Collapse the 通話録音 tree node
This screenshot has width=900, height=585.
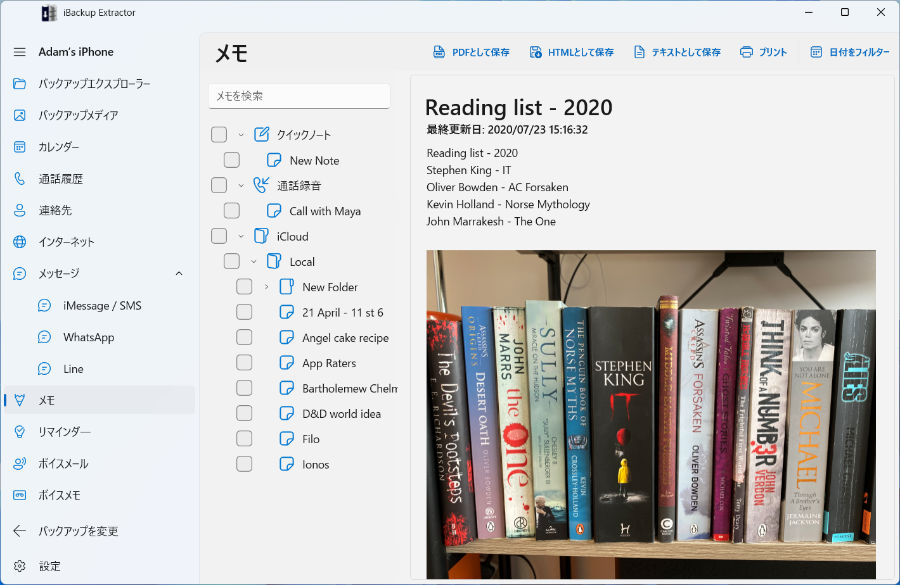241,185
